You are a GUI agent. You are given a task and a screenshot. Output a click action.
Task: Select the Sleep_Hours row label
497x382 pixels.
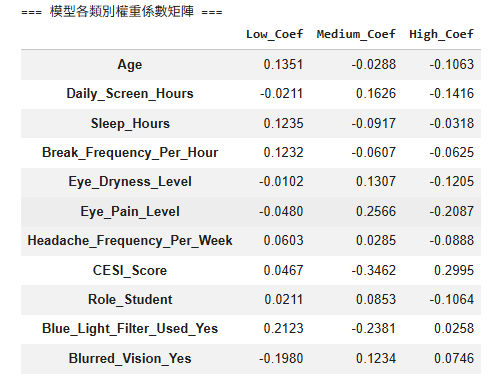(x=130, y=124)
